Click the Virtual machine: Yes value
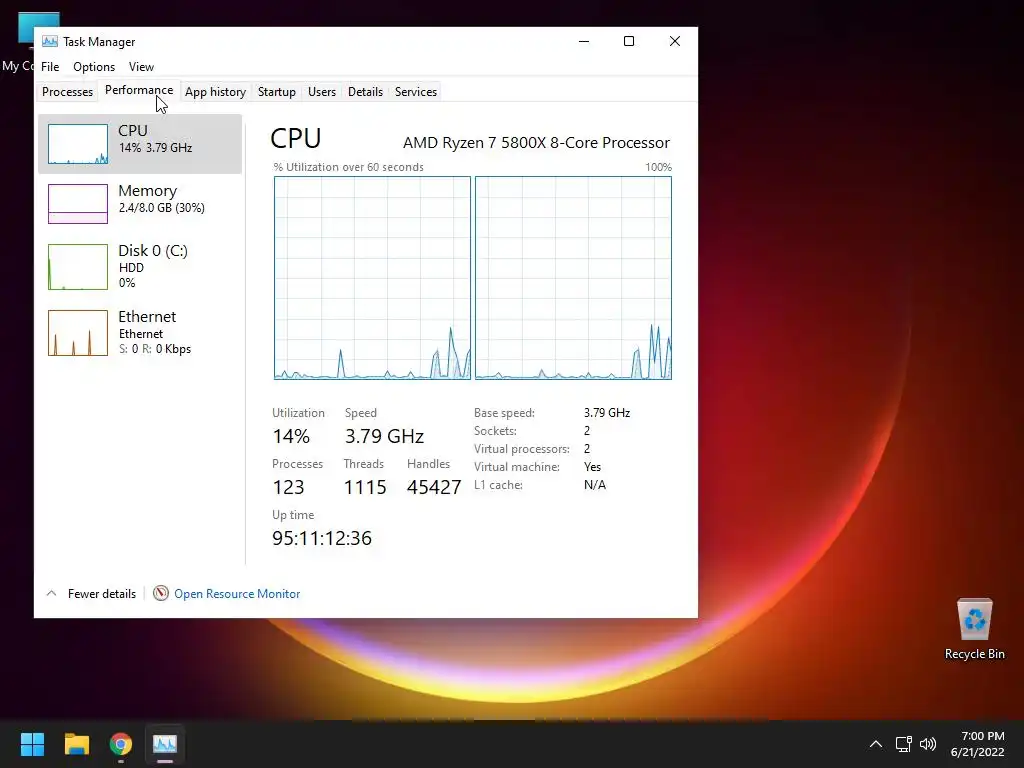Image resolution: width=1024 pixels, height=768 pixels. 592,467
